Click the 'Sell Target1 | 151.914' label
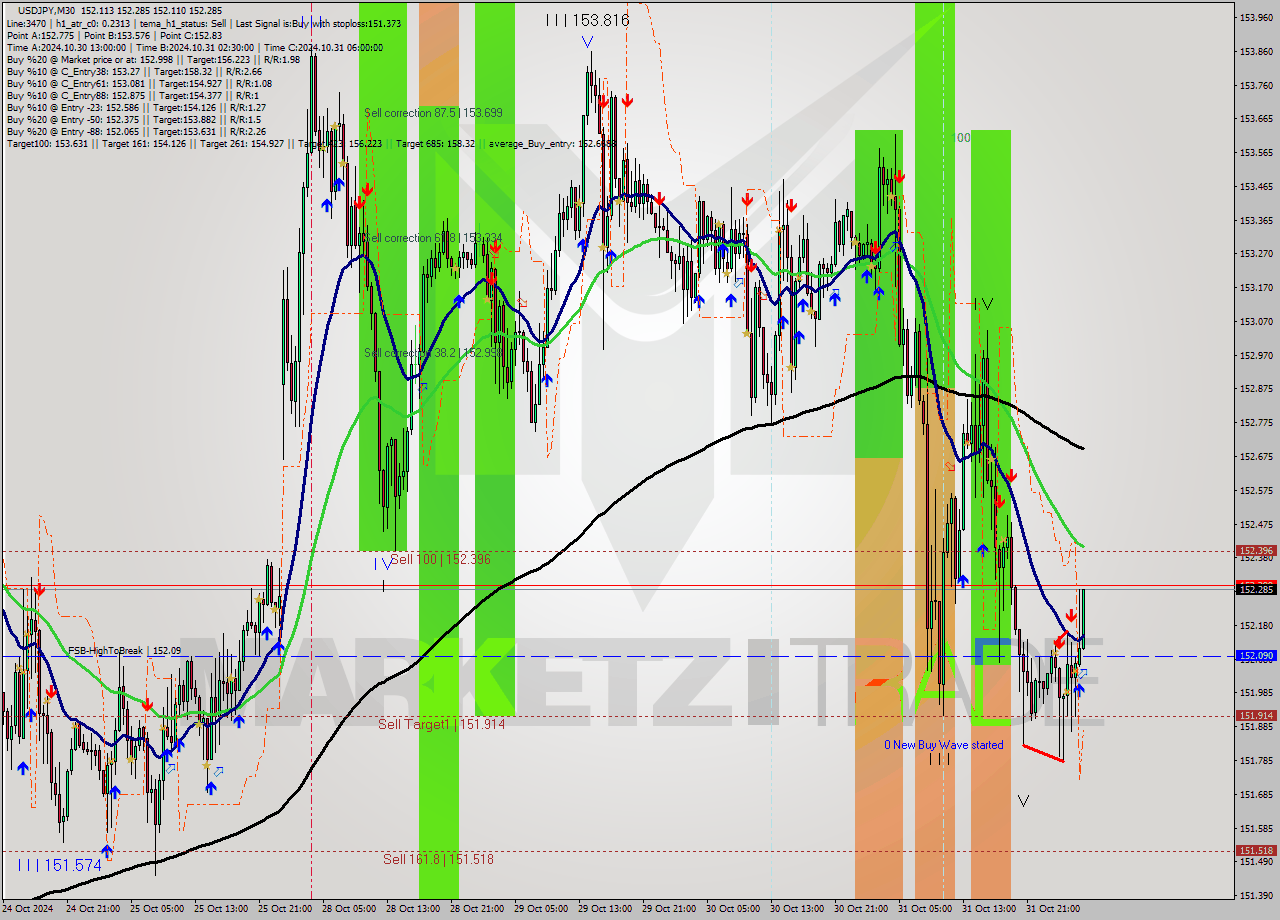The image size is (1280, 920). pyautogui.click(x=441, y=724)
